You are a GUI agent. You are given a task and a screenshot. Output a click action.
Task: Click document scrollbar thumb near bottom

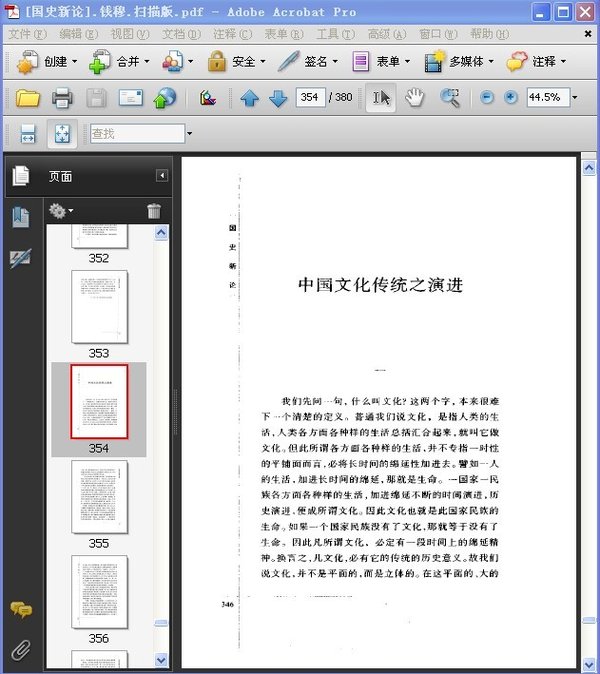pos(589,620)
